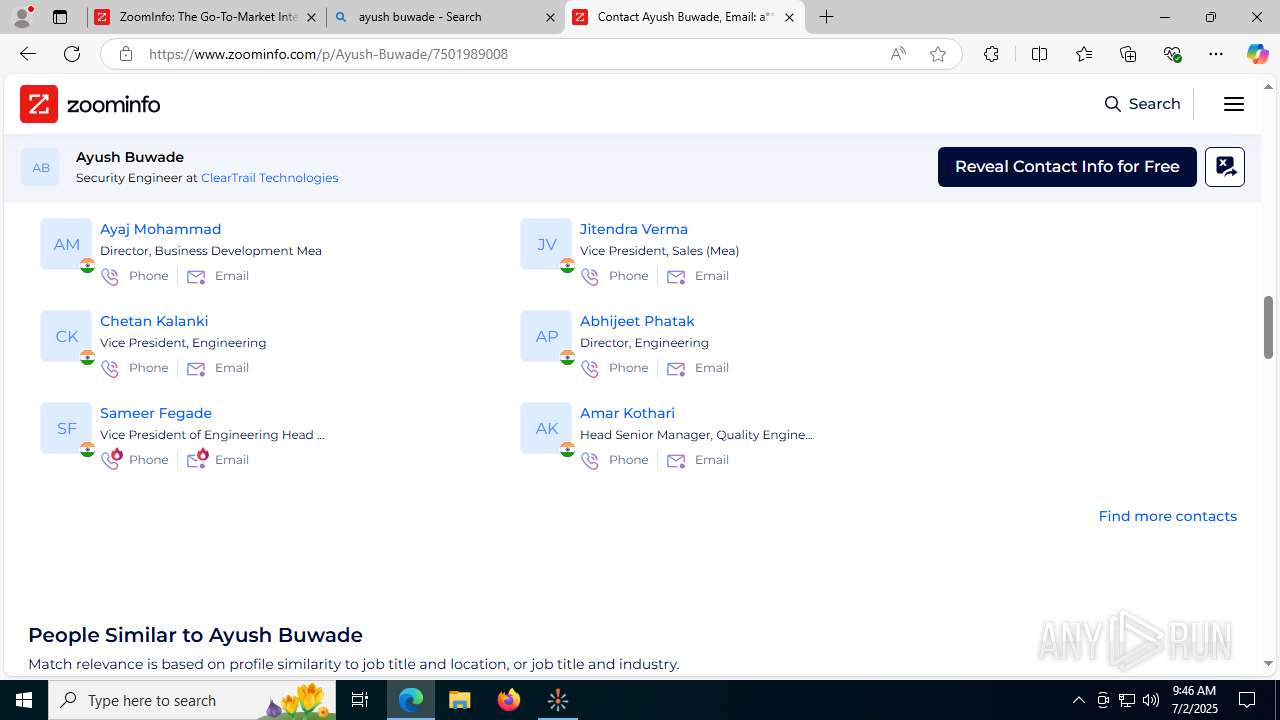Click Email icon for Jitendra Verma
Screen dimensions: 1280x720
[676, 276]
